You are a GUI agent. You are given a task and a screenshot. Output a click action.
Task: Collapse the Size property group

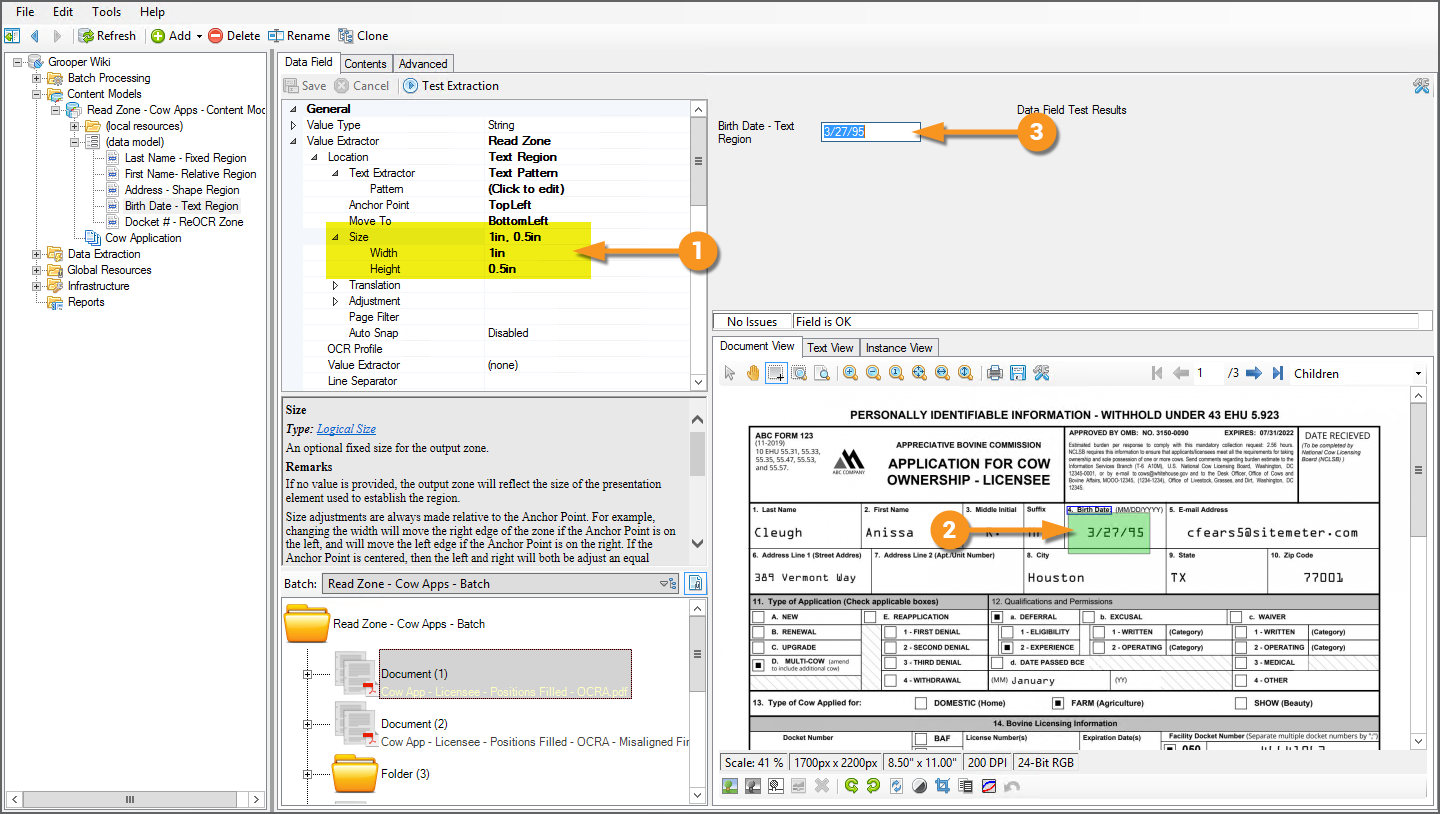coord(335,237)
